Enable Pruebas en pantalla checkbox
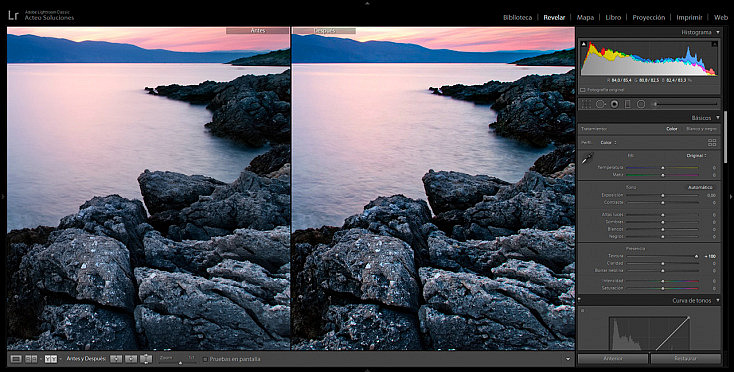The image size is (734, 372). [x=205, y=359]
